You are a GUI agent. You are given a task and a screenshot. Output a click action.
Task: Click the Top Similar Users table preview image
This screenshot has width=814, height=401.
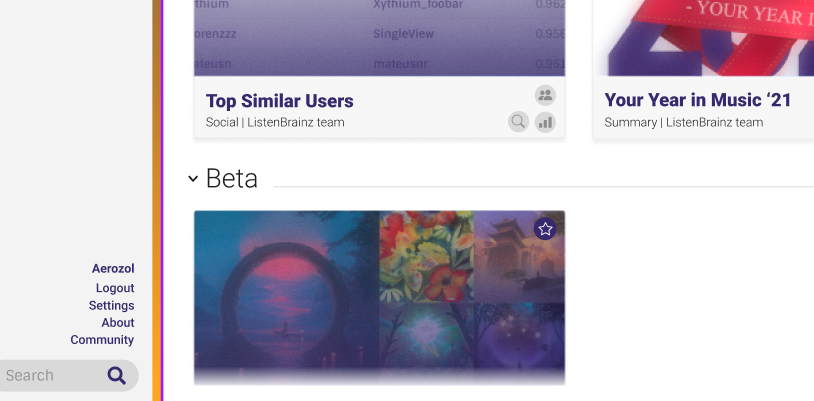pos(379,38)
